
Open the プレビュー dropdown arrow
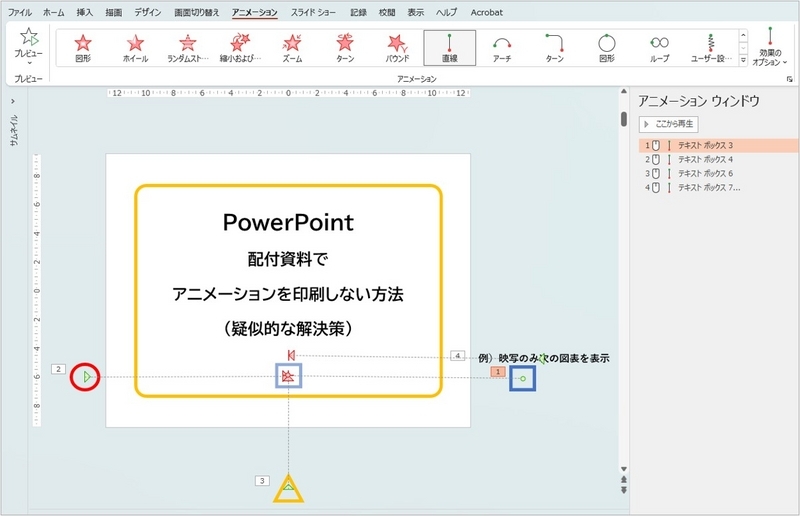point(29,63)
